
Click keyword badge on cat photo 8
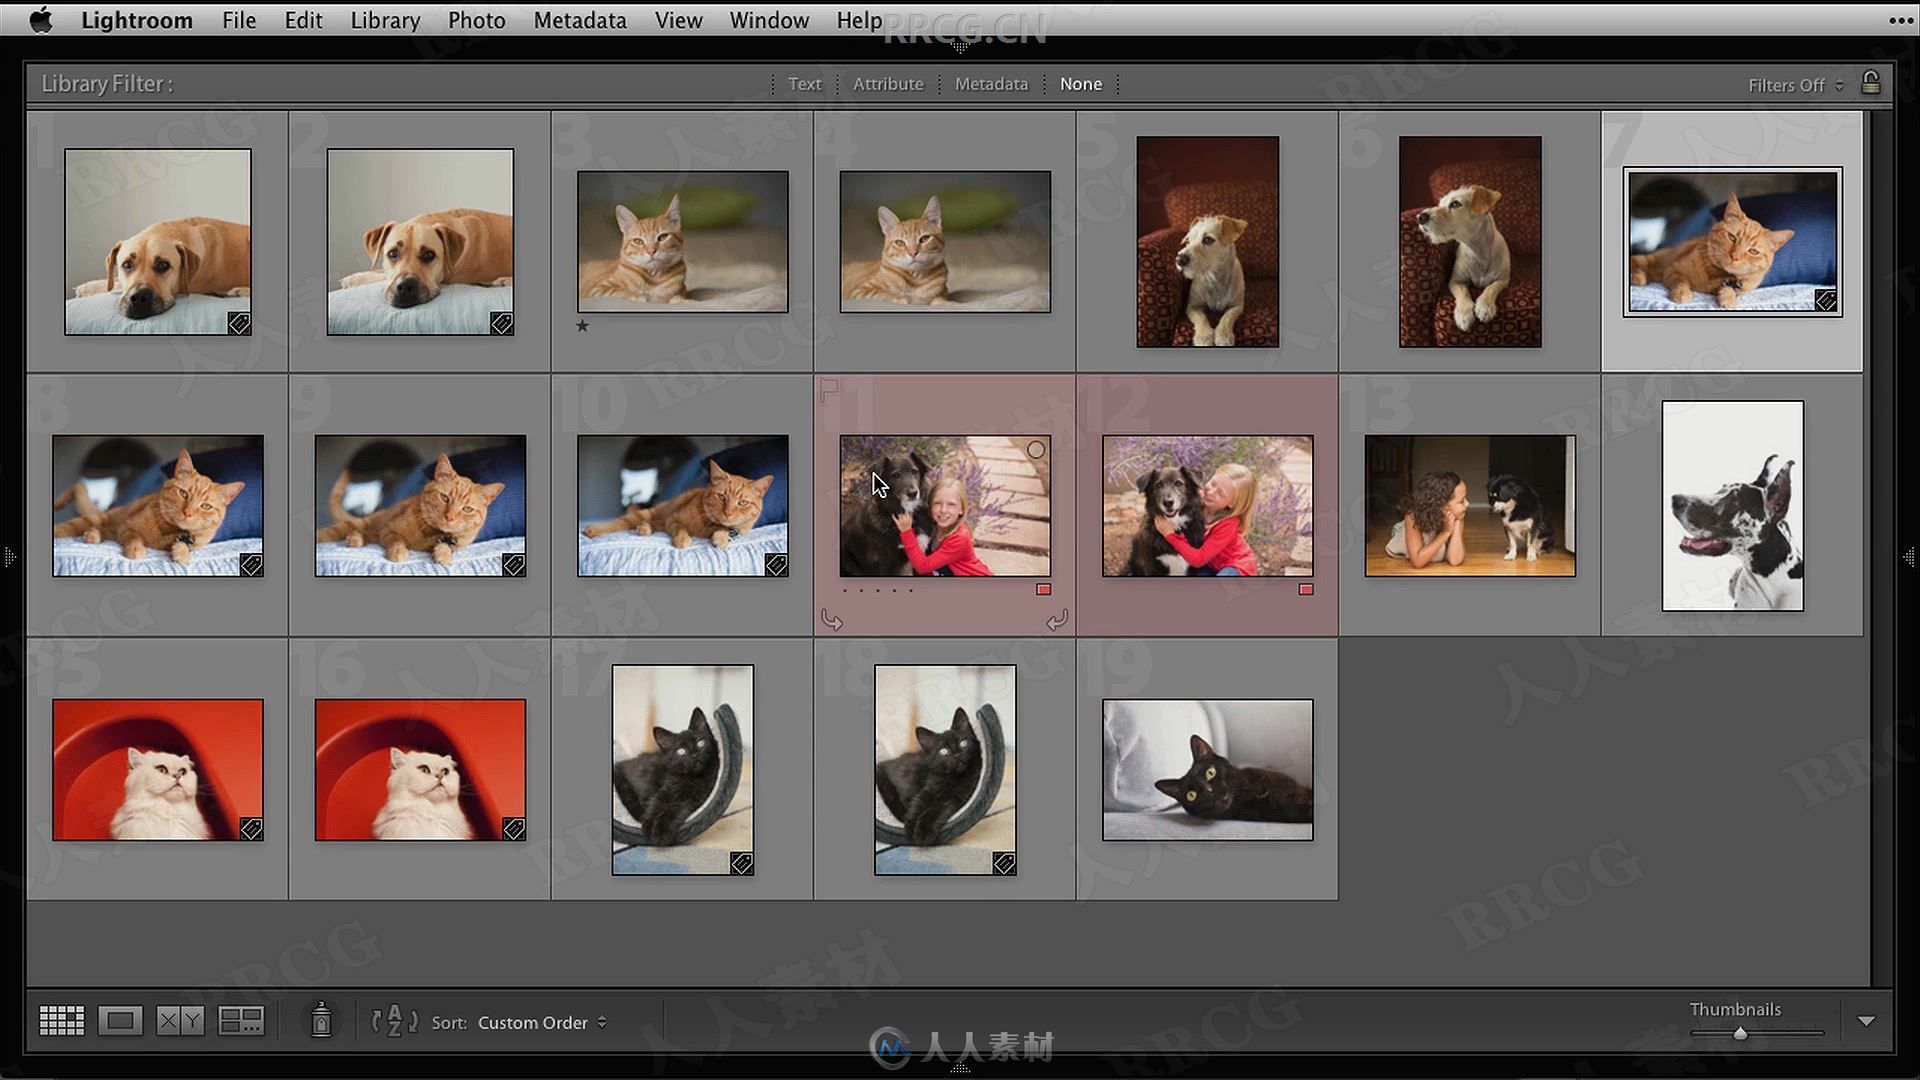(x=251, y=565)
